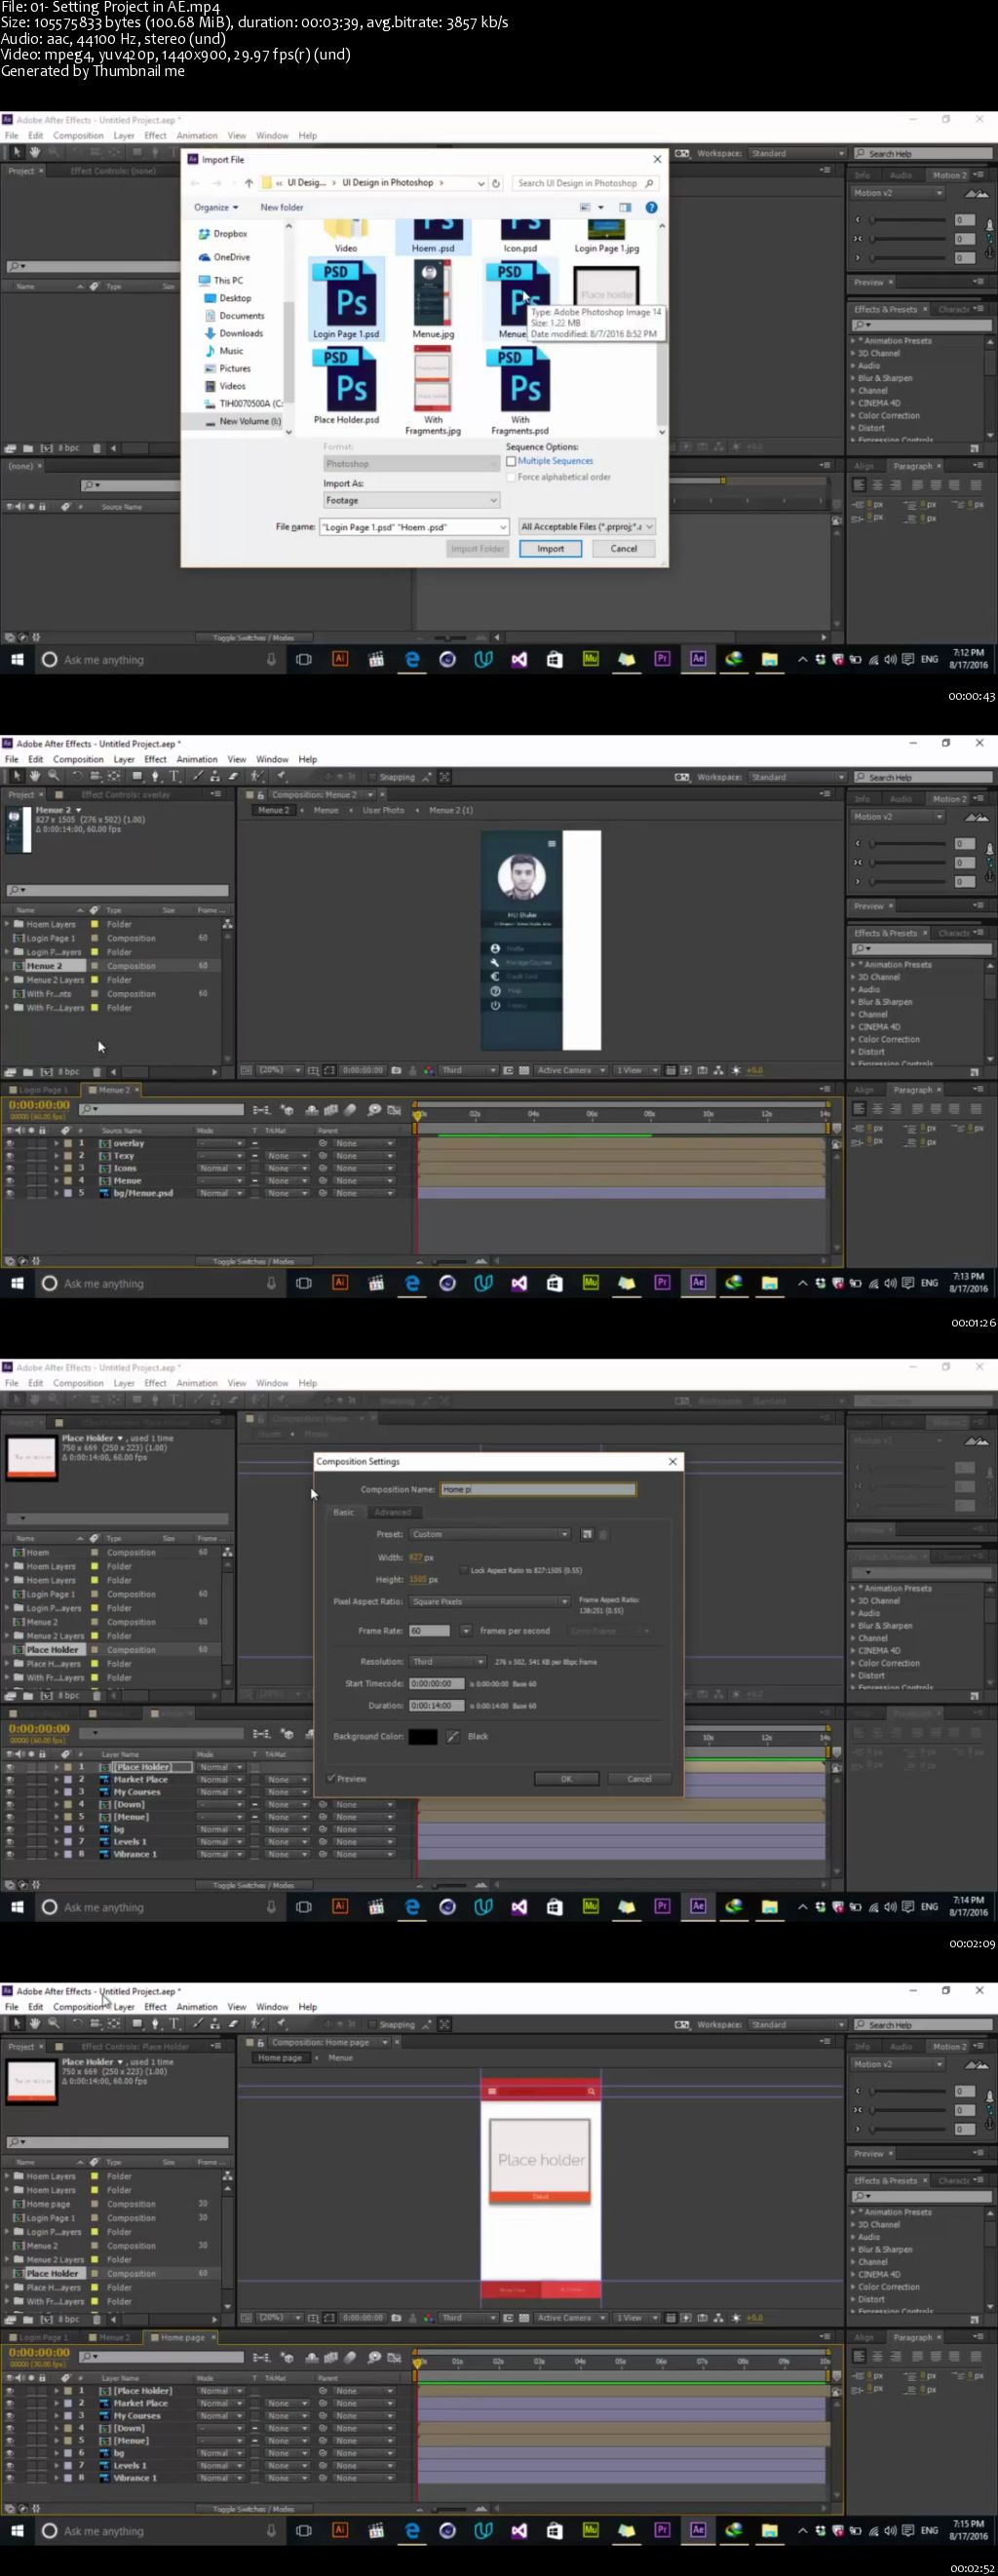Viewport: 998px width, 2576px height.
Task: Click the Composition Name field containing Home p
Action: [x=538, y=1489]
